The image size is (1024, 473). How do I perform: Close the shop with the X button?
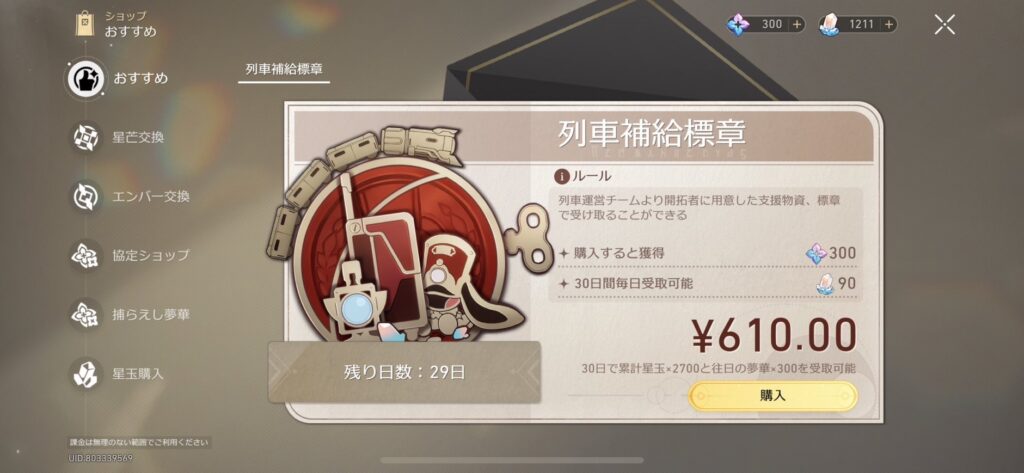pos(944,25)
